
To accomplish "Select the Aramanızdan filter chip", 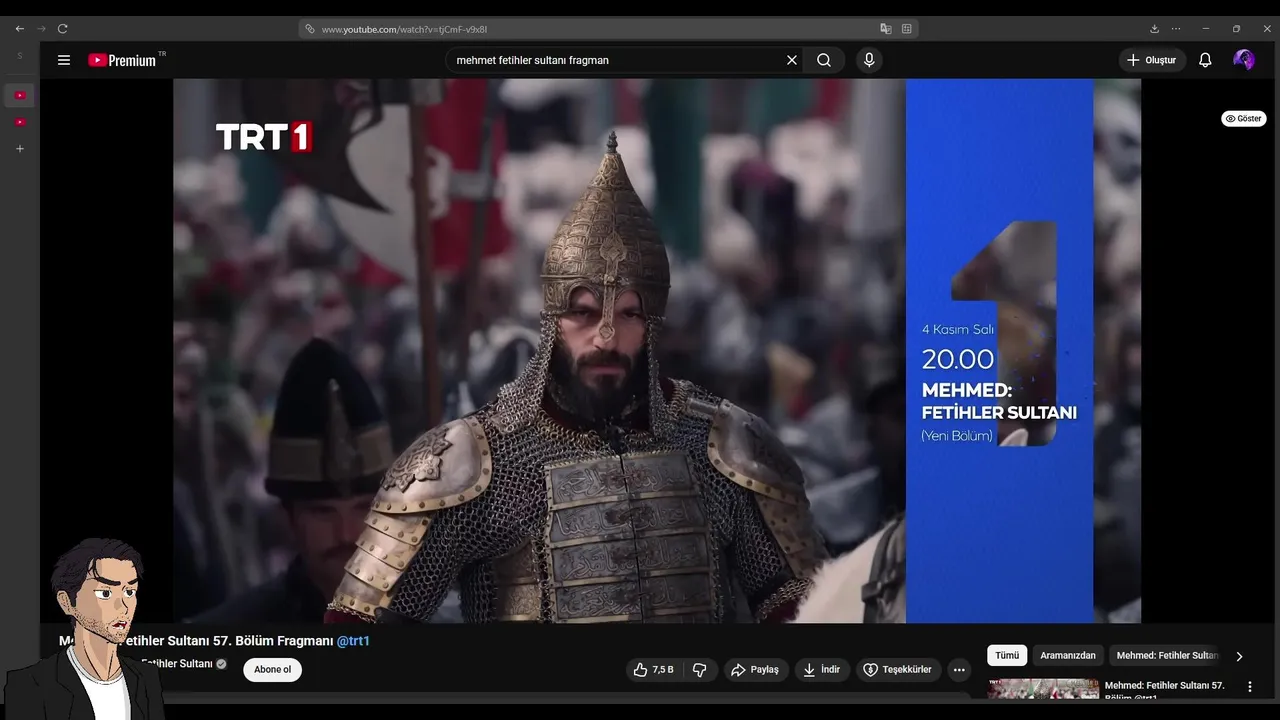I will [1068, 656].
